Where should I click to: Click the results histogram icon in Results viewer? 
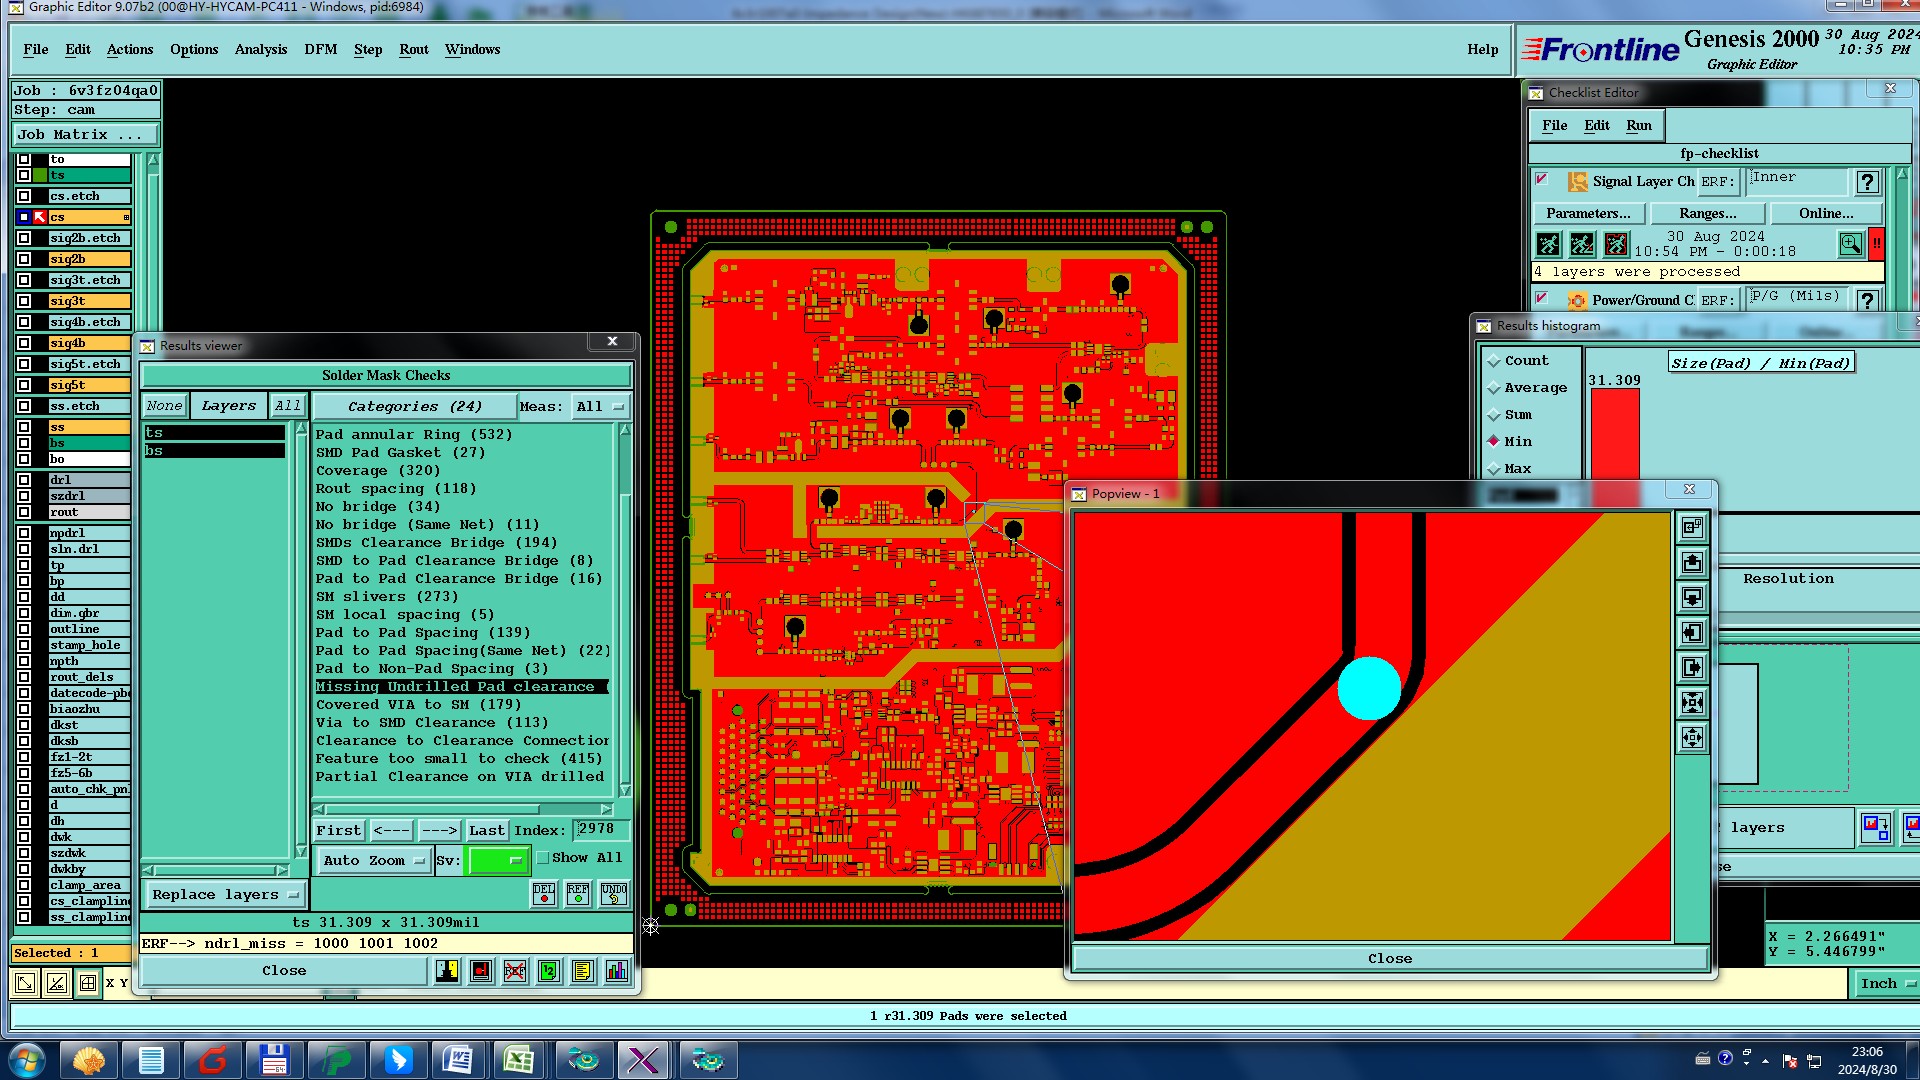tap(617, 970)
